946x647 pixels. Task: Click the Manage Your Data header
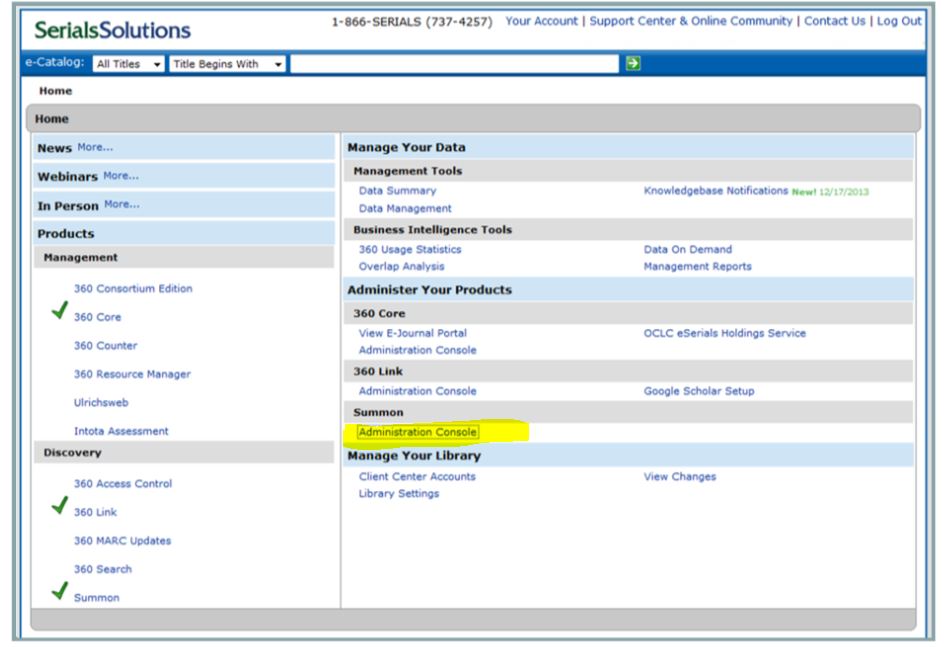629,147
